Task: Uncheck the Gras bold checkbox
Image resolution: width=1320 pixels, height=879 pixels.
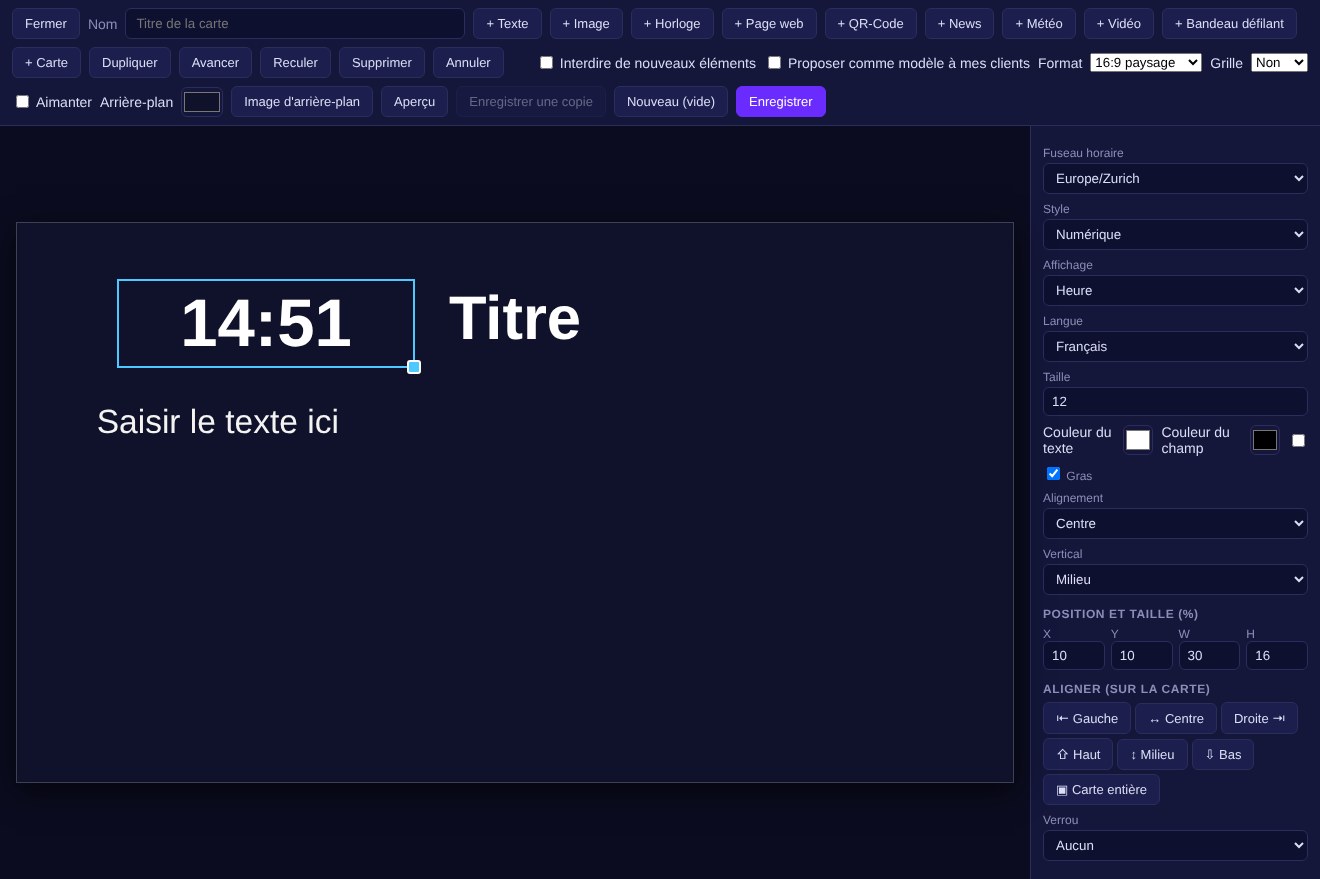Action: [1053, 474]
